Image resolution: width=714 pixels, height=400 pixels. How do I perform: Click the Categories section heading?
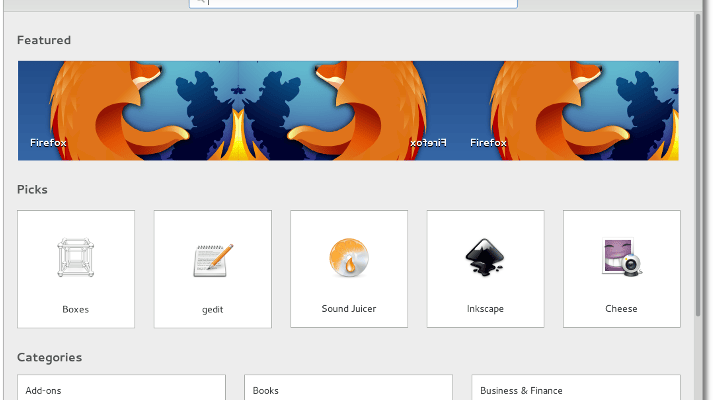pyautogui.click(x=50, y=358)
